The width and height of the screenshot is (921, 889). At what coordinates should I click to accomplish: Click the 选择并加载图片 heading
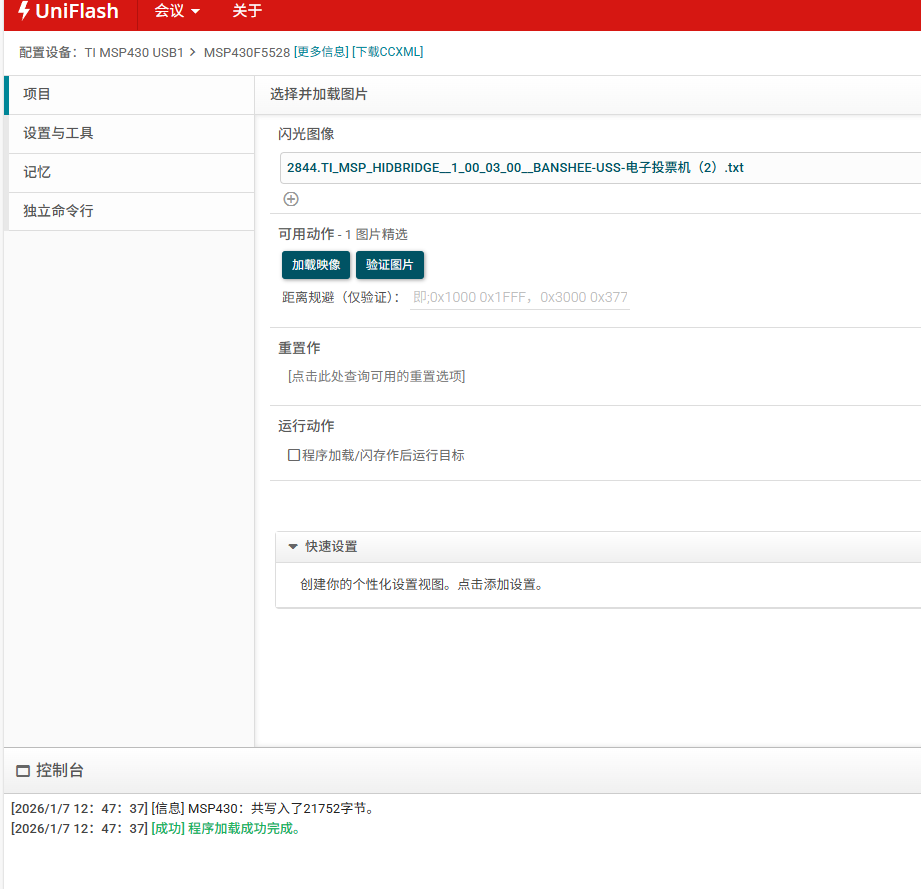[319, 95]
